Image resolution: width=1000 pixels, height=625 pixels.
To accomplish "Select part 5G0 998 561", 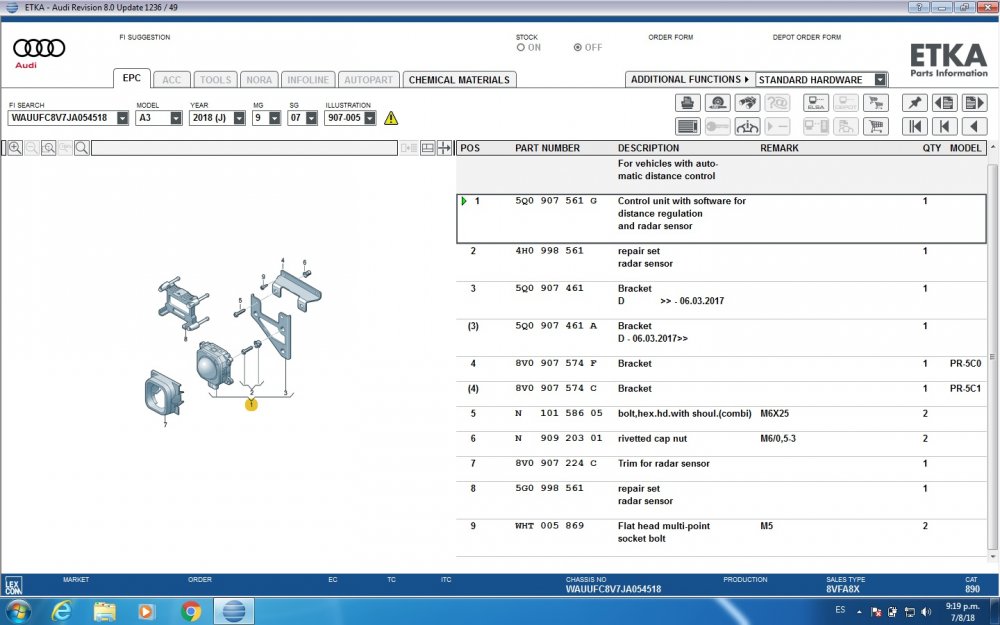I will (x=549, y=488).
